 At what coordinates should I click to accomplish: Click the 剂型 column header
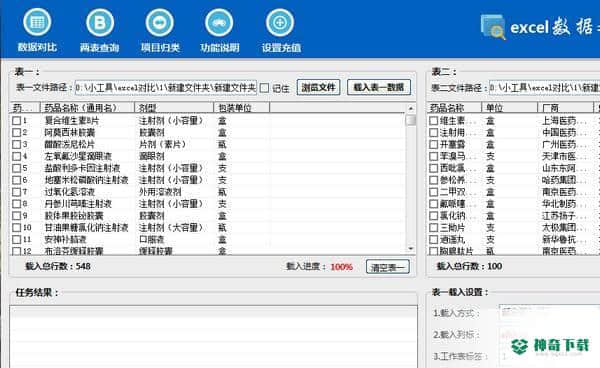click(174, 108)
